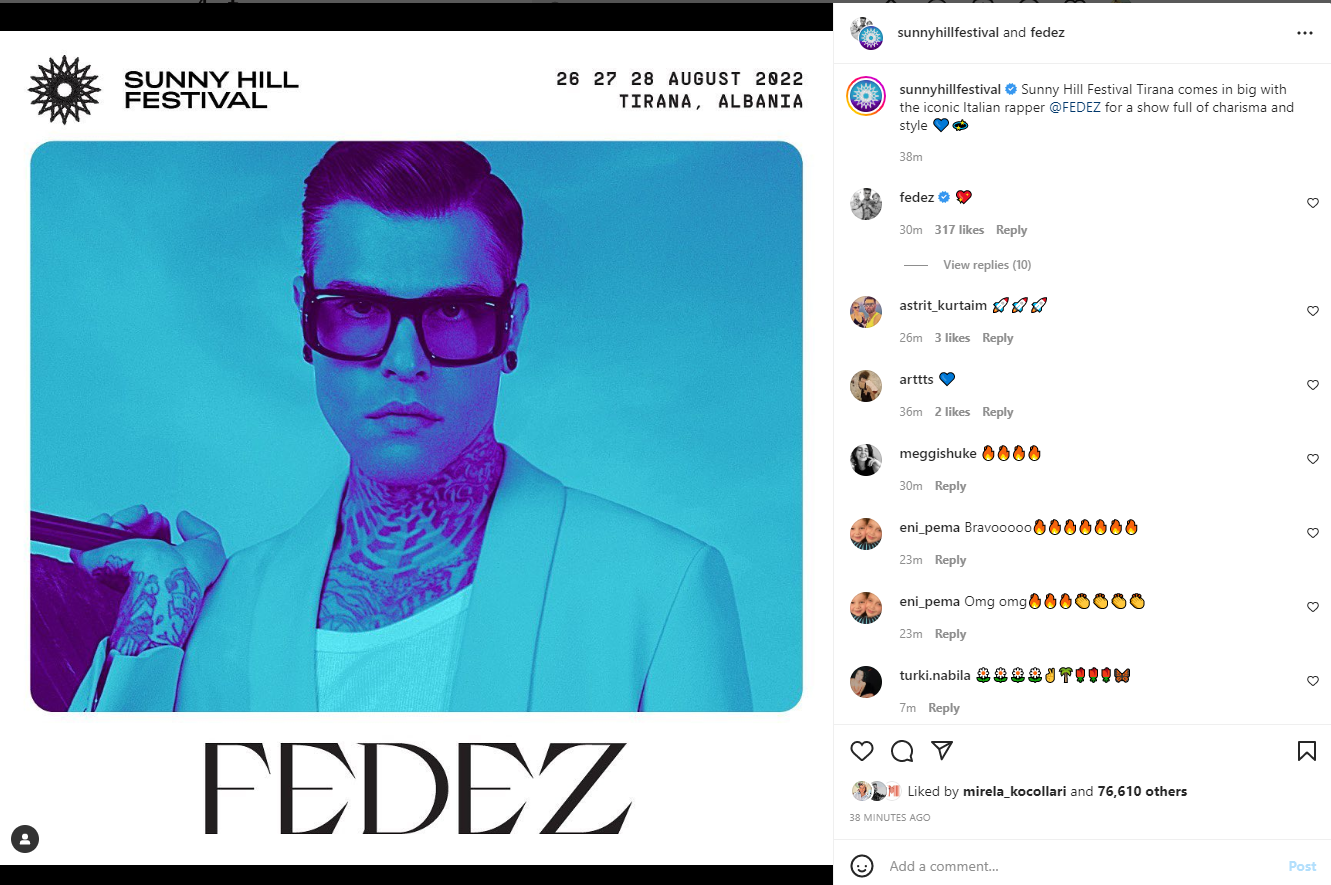Open more options three-dot menu

tap(1304, 33)
